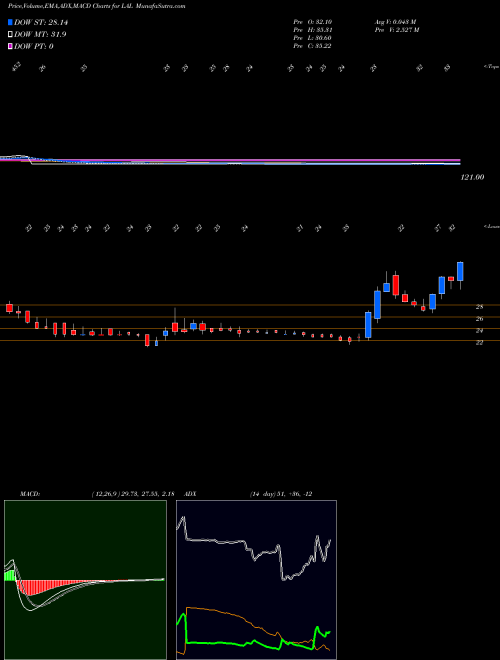Image resolution: width=500 pixels, height=660 pixels.
Task: Click the magenta DOW PT legend swatch
Action: click(11, 46)
